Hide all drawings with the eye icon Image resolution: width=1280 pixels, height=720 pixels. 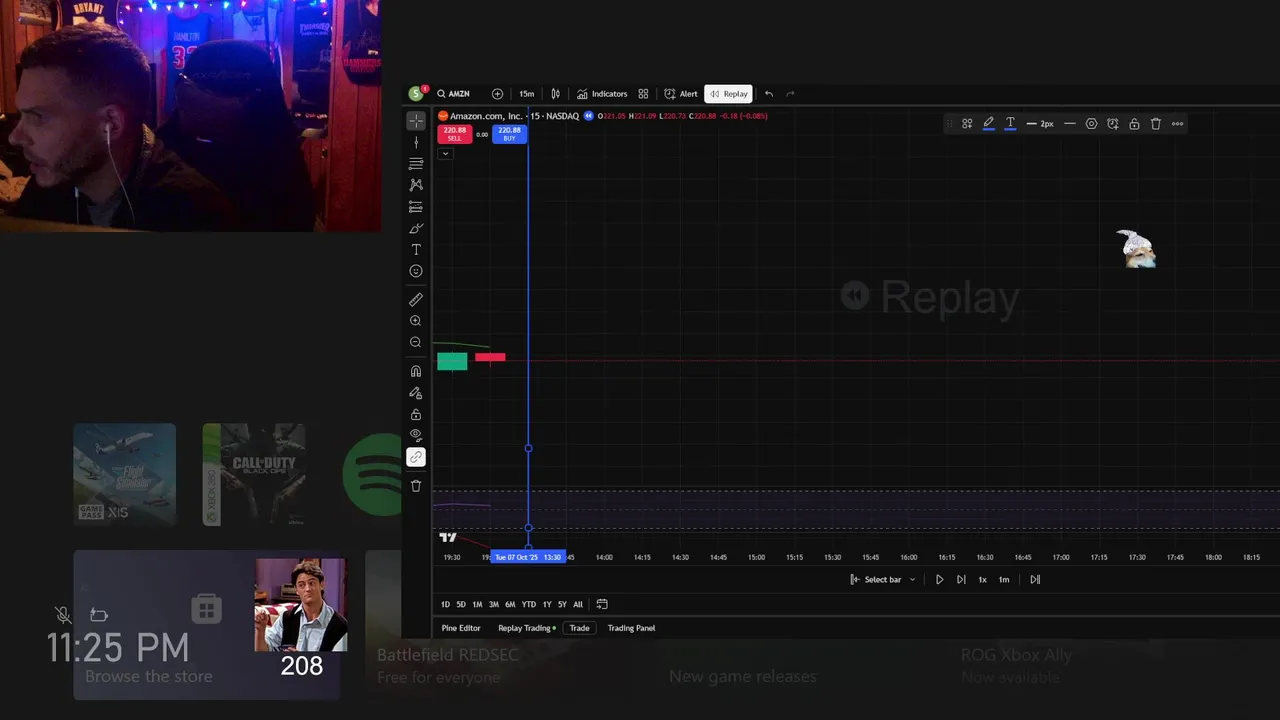click(416, 435)
